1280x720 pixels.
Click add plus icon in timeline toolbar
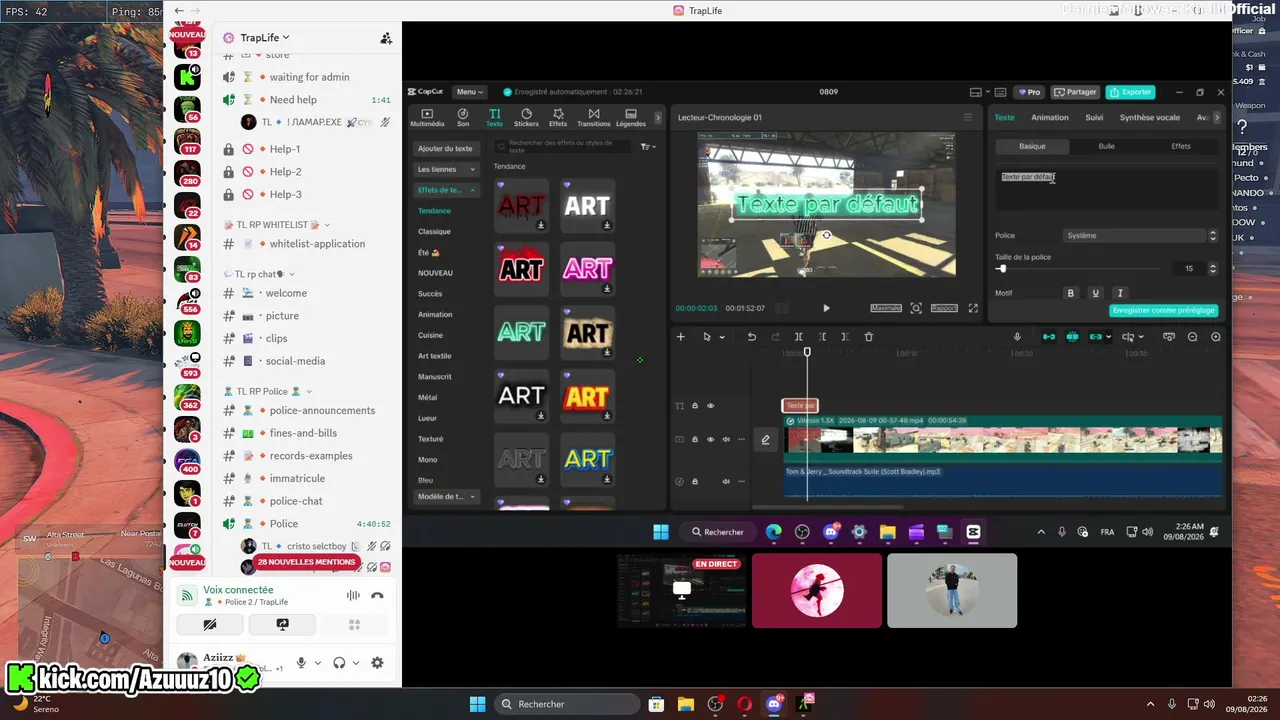coord(681,337)
